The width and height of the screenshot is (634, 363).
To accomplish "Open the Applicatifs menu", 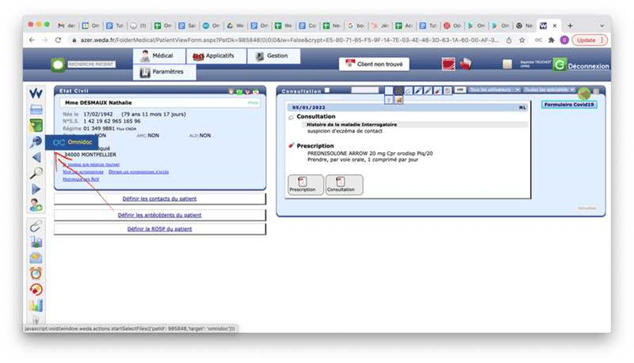I will tap(216, 56).
